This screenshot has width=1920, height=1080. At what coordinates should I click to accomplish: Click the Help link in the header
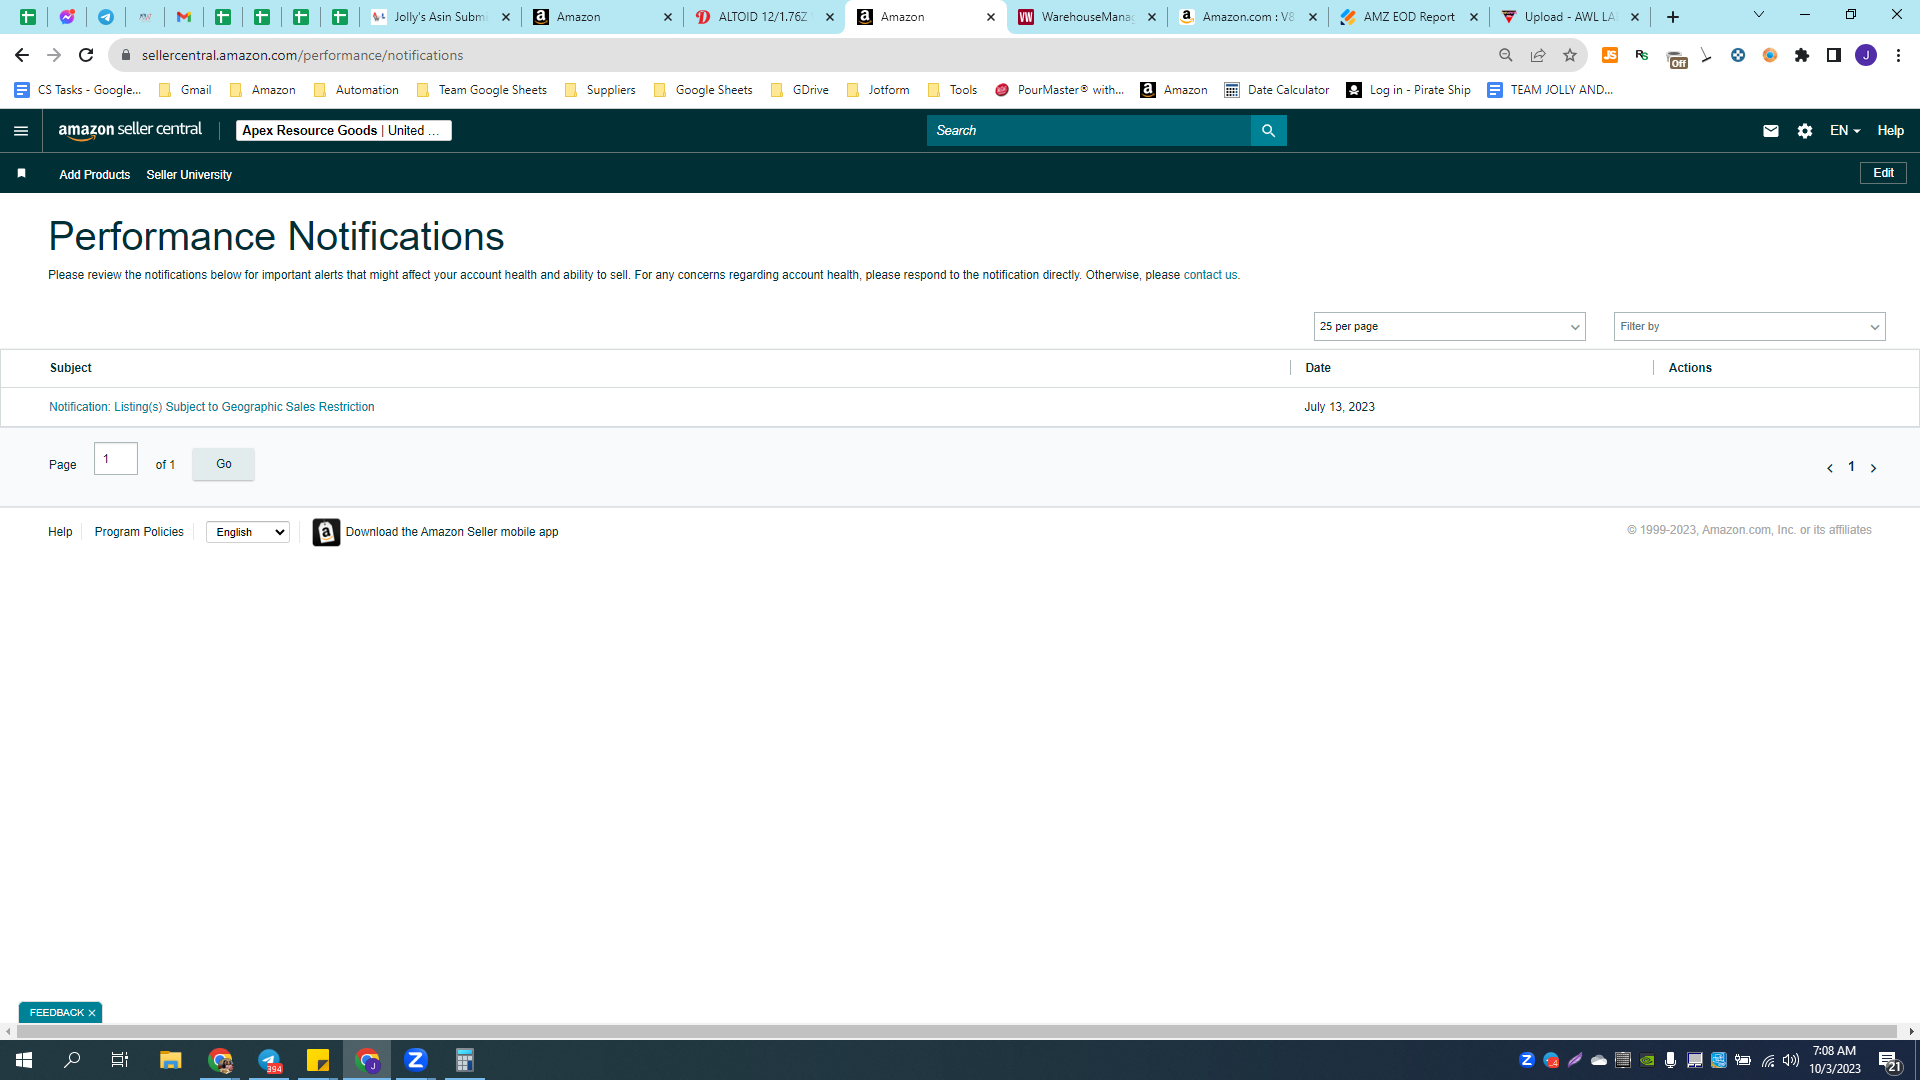[1890, 131]
